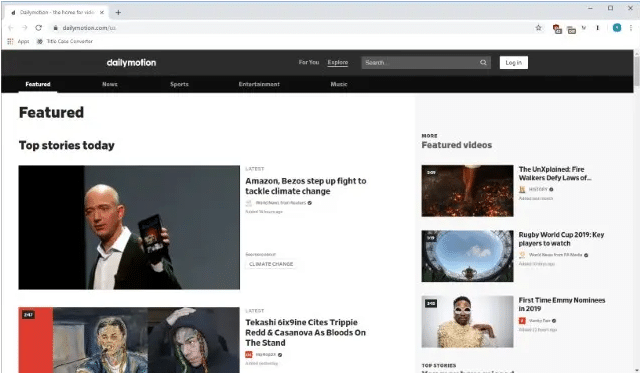Click the channel name under the Amazon headline
640x373 pixels.
point(281,203)
